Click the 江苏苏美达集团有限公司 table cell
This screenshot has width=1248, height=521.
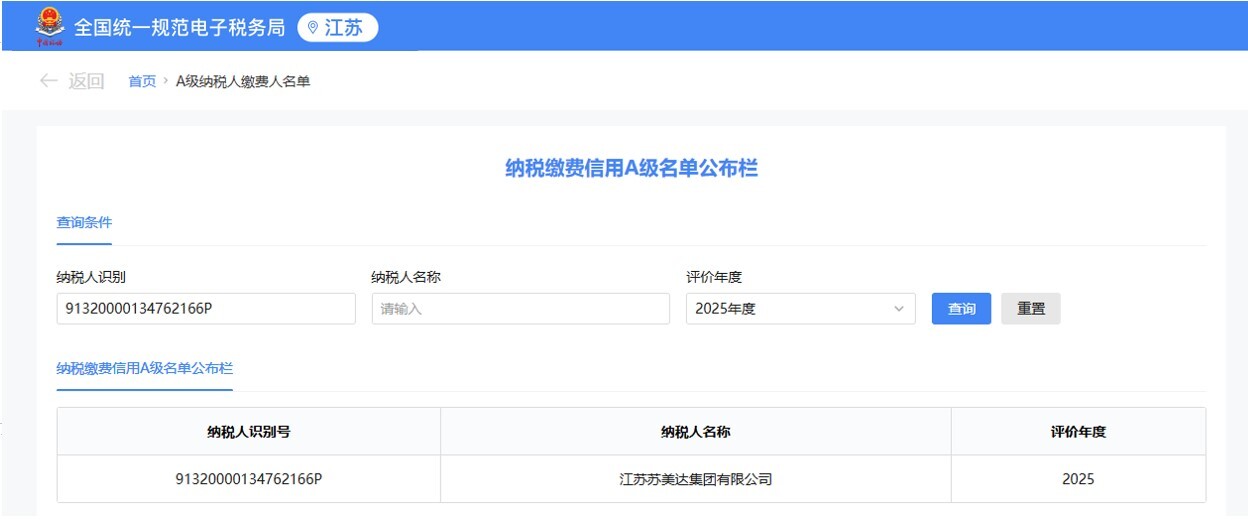click(696, 479)
